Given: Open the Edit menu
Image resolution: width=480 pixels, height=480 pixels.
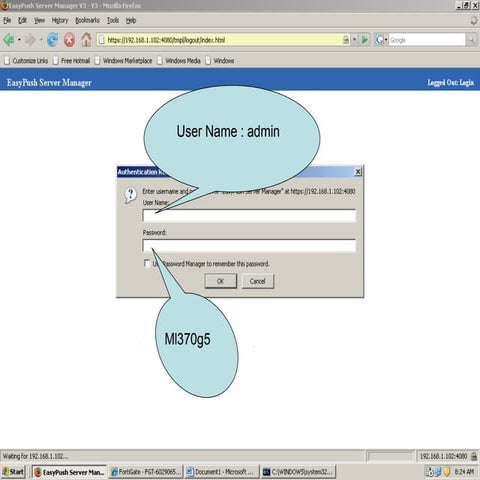Looking at the screenshot, I should coord(22,20).
